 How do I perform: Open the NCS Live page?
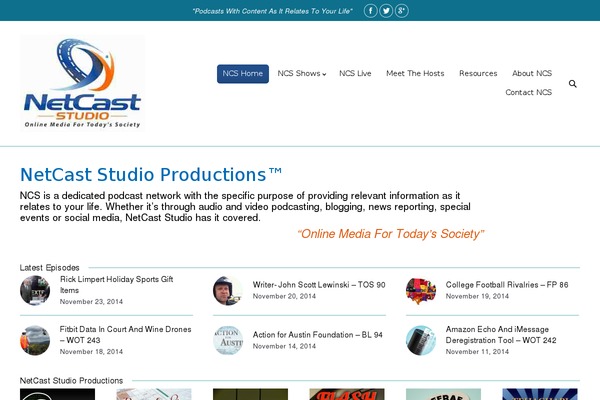[x=355, y=73]
